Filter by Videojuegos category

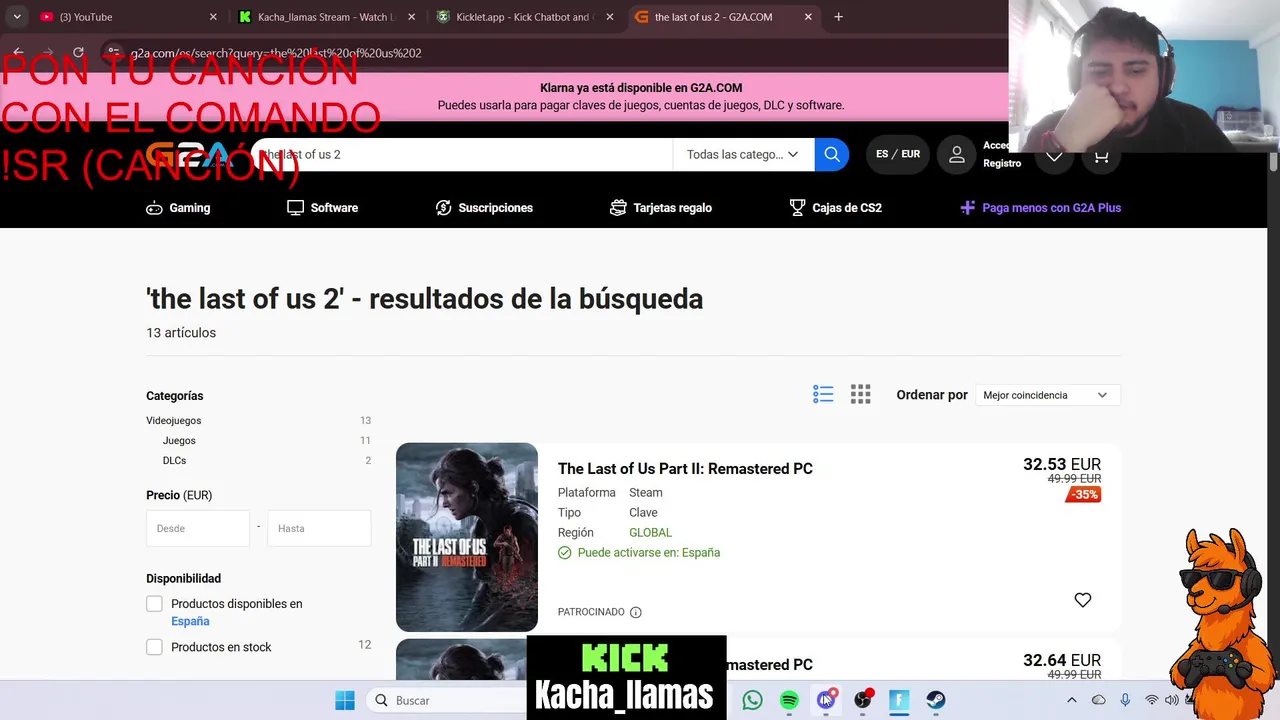[174, 421]
